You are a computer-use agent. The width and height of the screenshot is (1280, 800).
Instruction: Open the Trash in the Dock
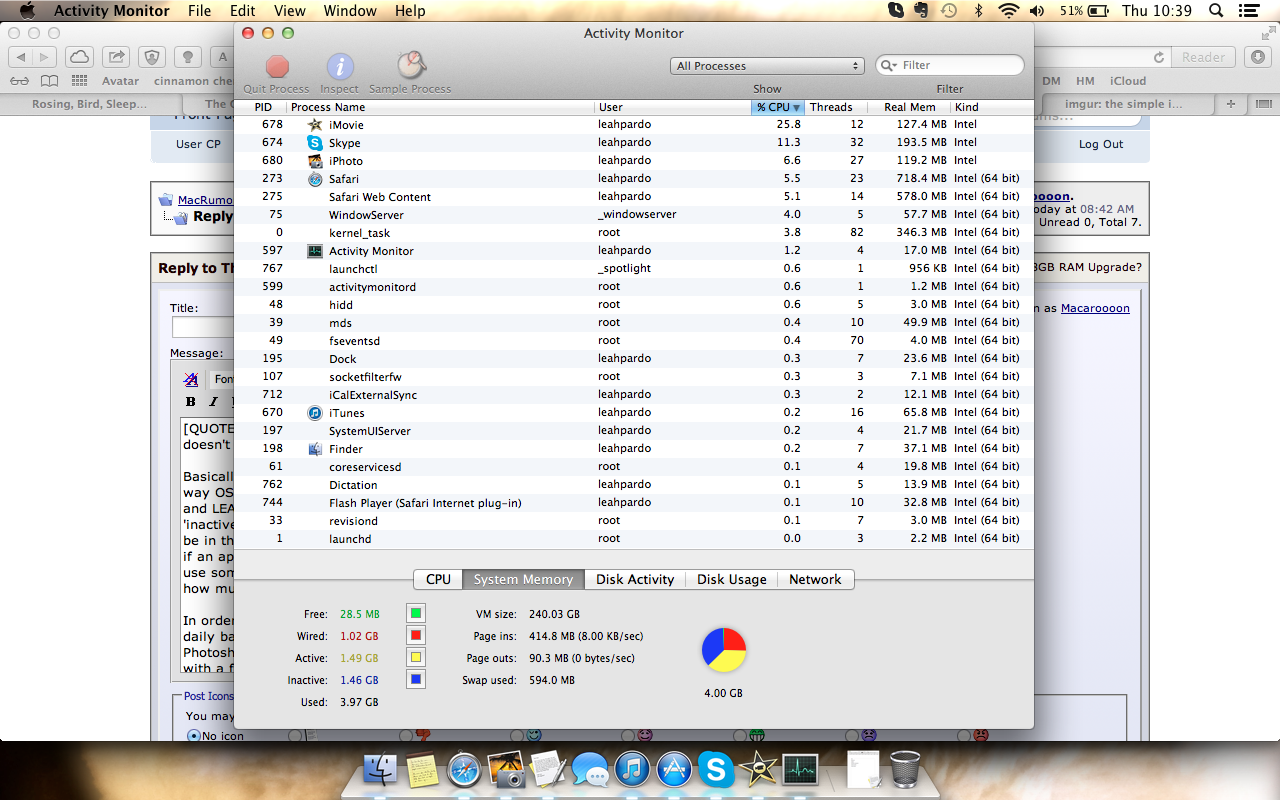[905, 769]
